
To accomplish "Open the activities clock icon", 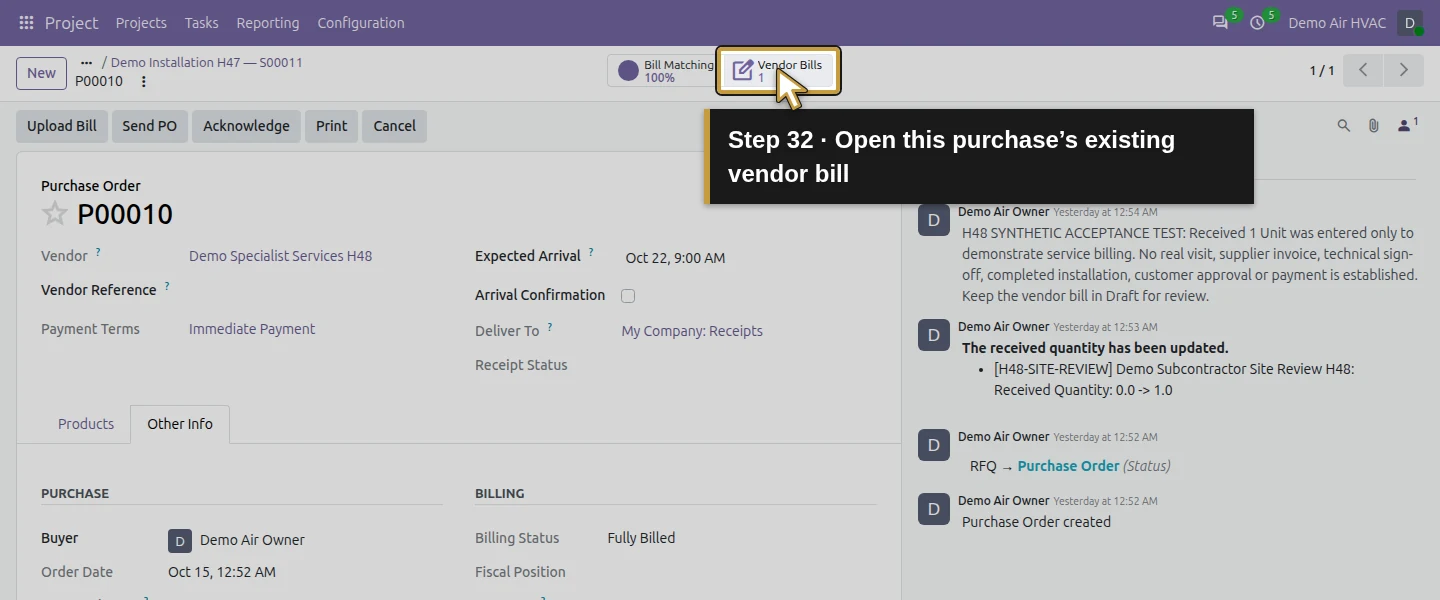I will point(1257,22).
